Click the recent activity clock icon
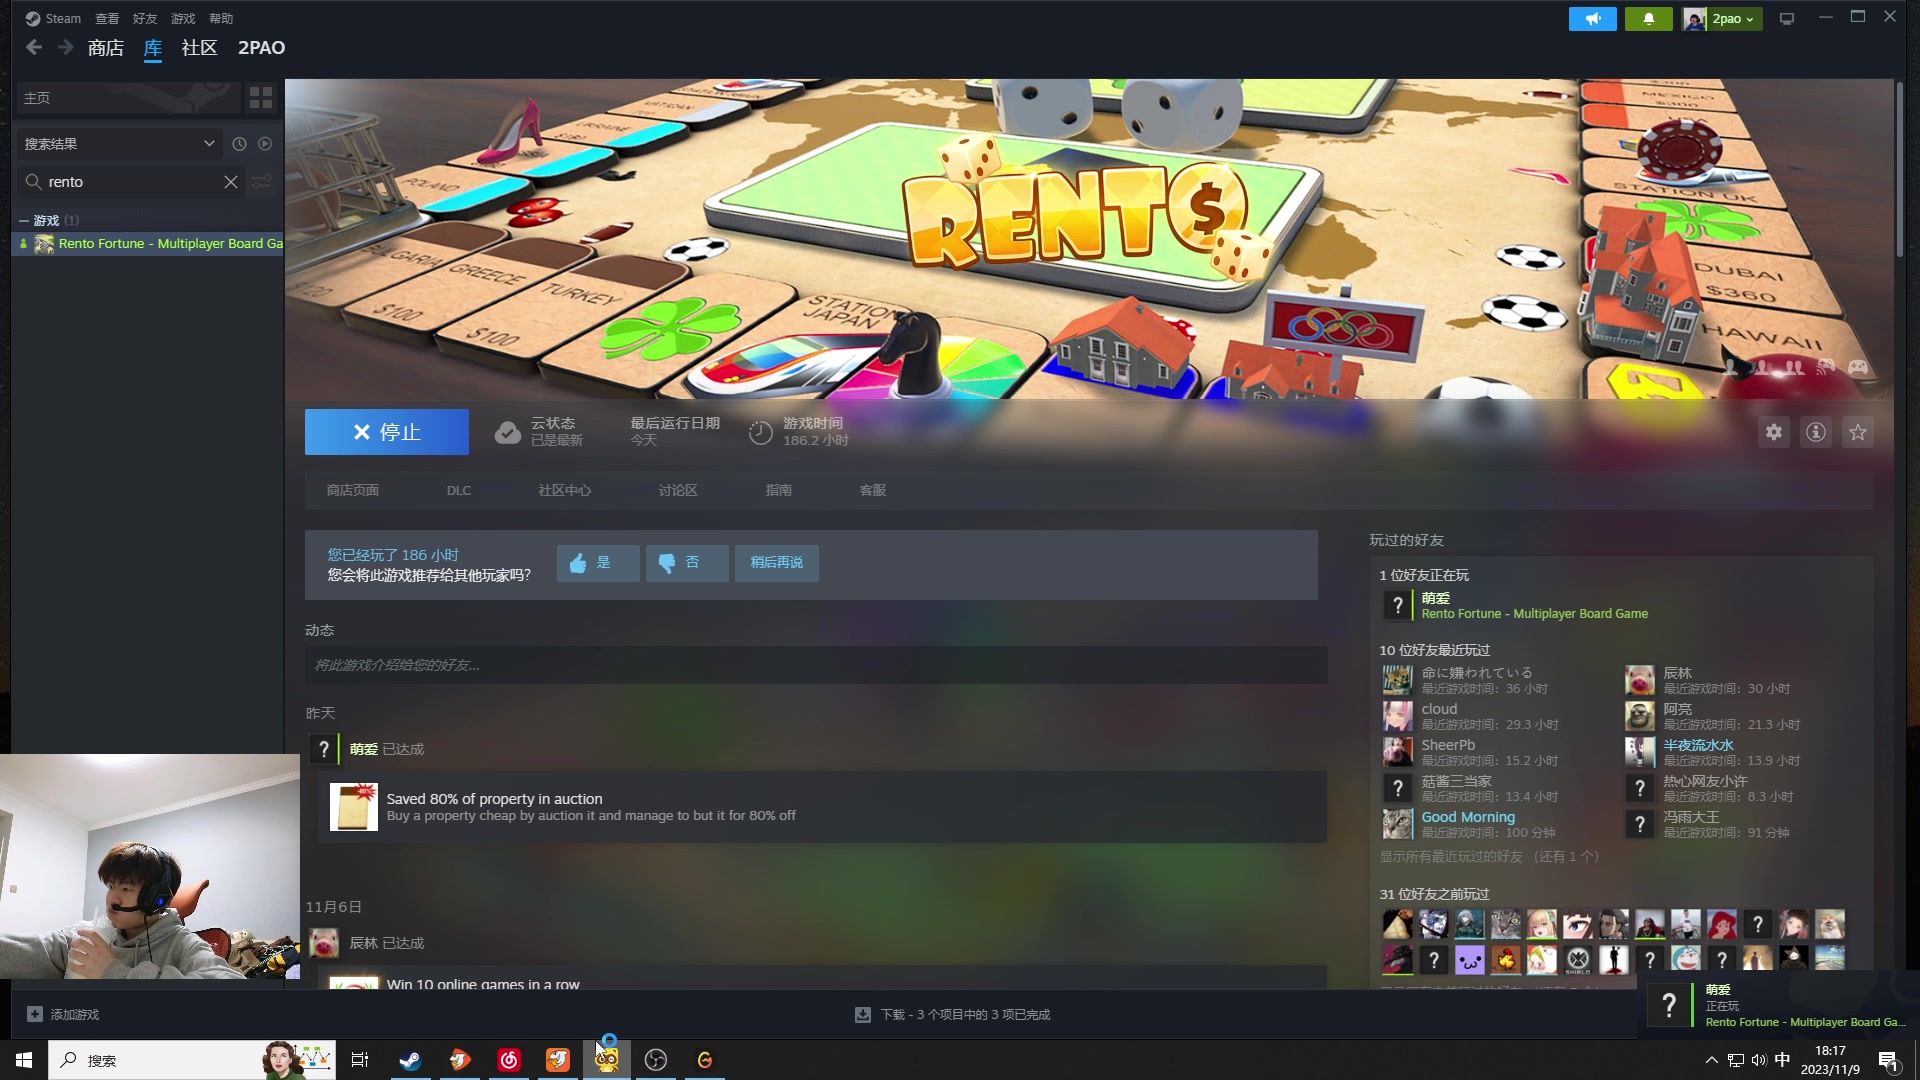1920x1080 pixels. point(239,144)
